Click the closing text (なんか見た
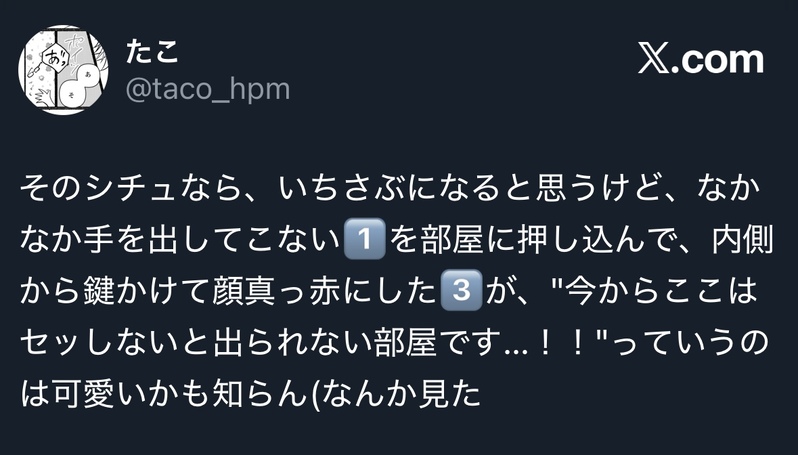The image size is (798, 455). click(395, 393)
